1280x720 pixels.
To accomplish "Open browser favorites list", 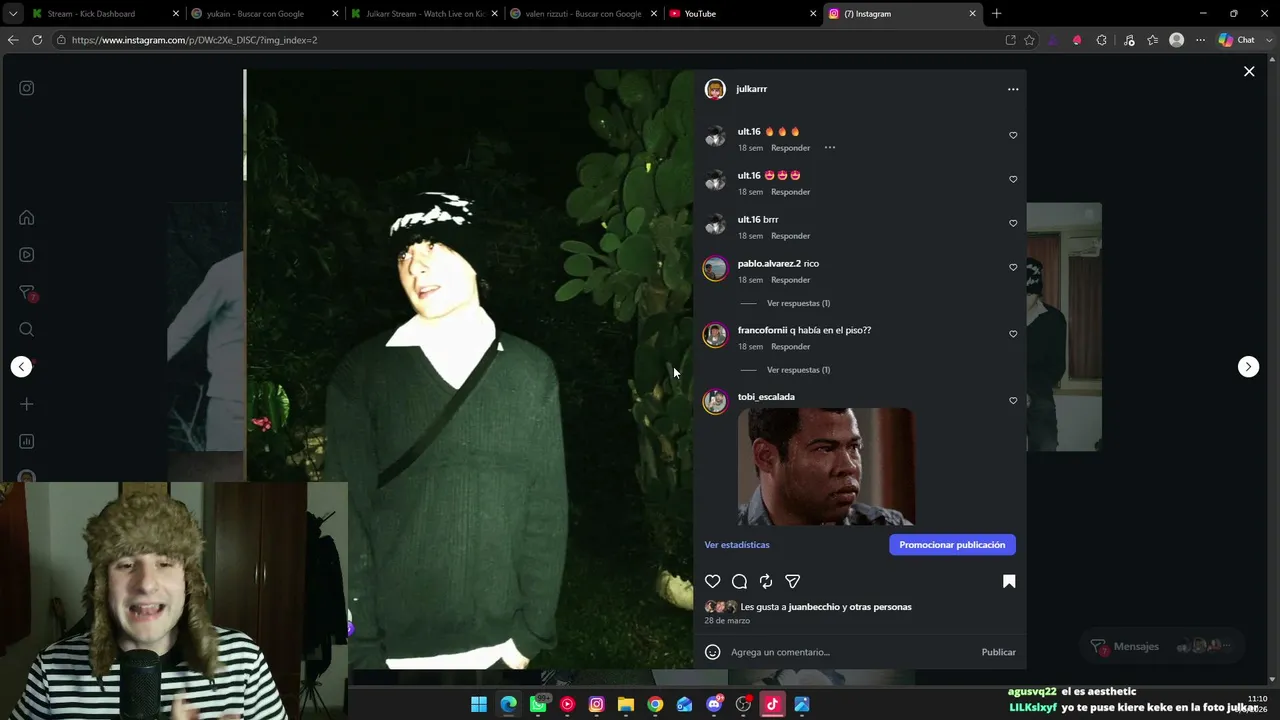I will tap(1153, 40).
